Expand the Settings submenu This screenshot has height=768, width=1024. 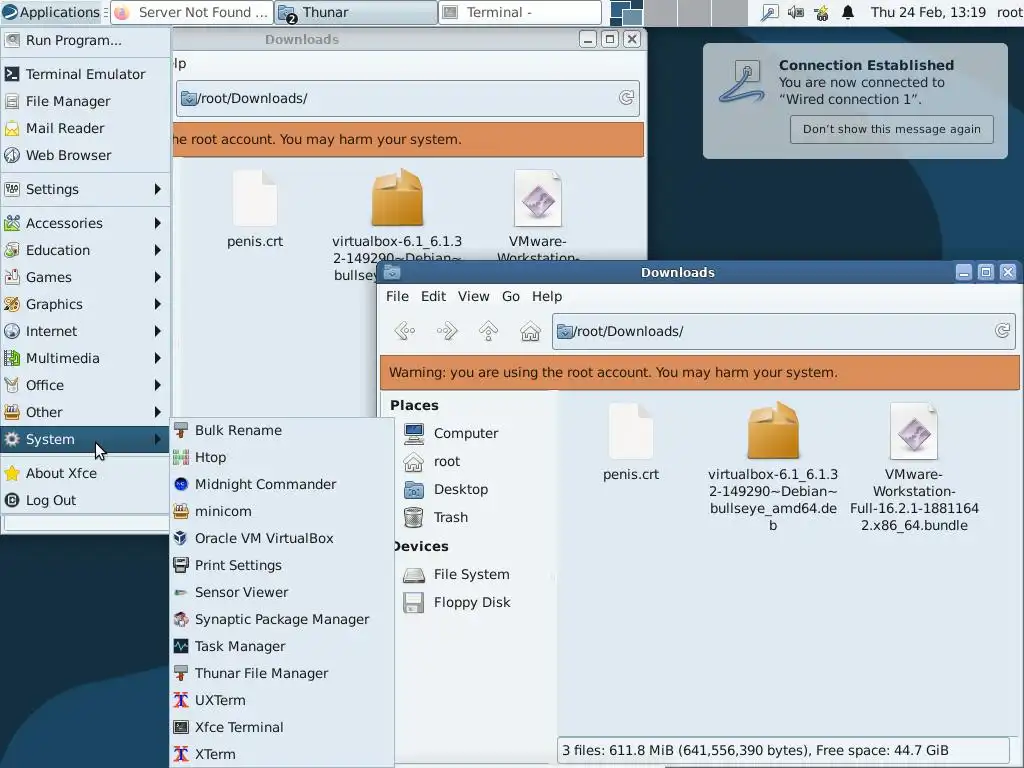[x=86, y=189]
